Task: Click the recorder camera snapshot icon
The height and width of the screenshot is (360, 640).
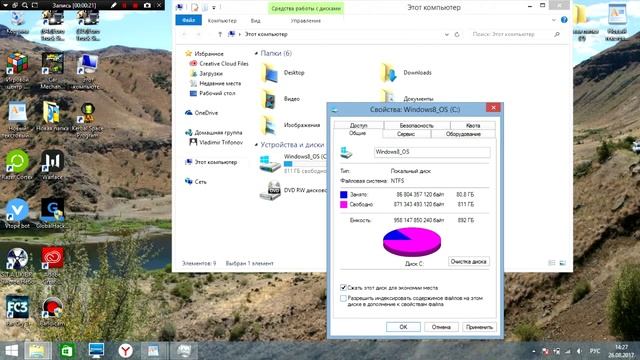Action: 147,5
